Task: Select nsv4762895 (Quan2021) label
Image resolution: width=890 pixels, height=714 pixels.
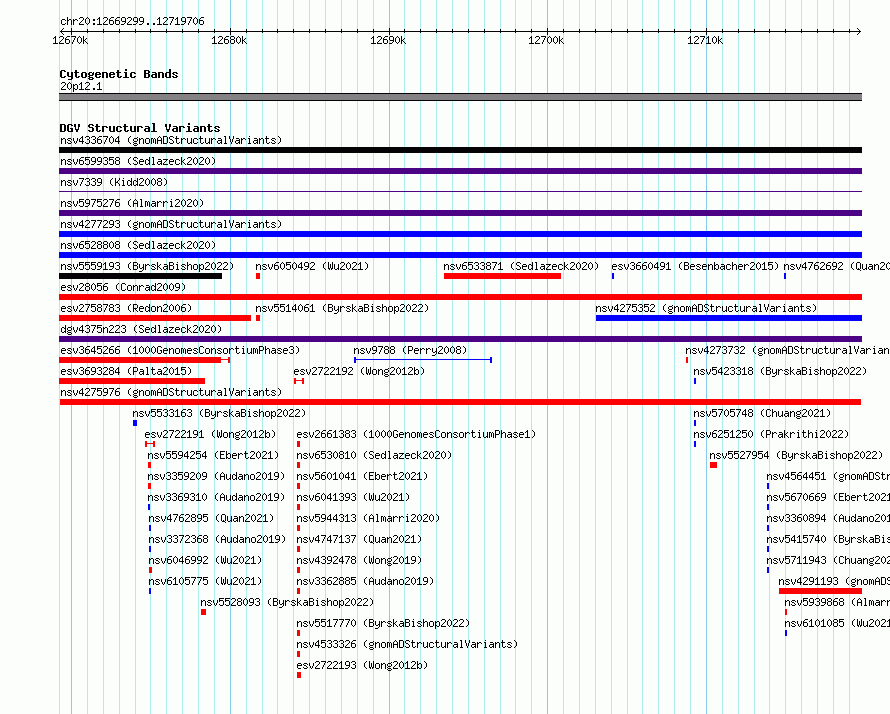Action: 211,518
